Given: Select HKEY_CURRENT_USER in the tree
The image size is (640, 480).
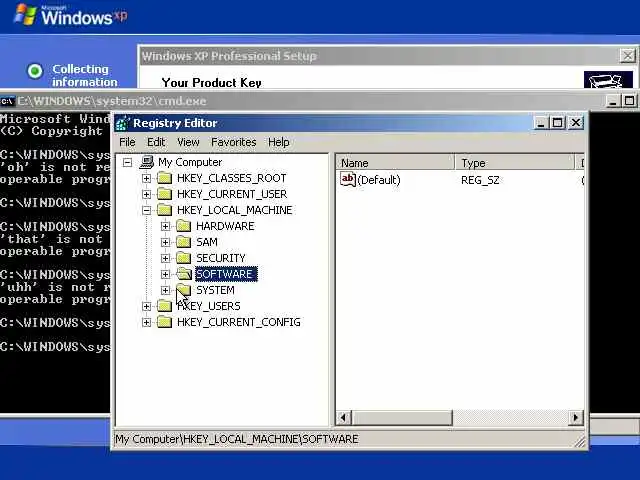Looking at the screenshot, I should pyautogui.click(x=232, y=194).
